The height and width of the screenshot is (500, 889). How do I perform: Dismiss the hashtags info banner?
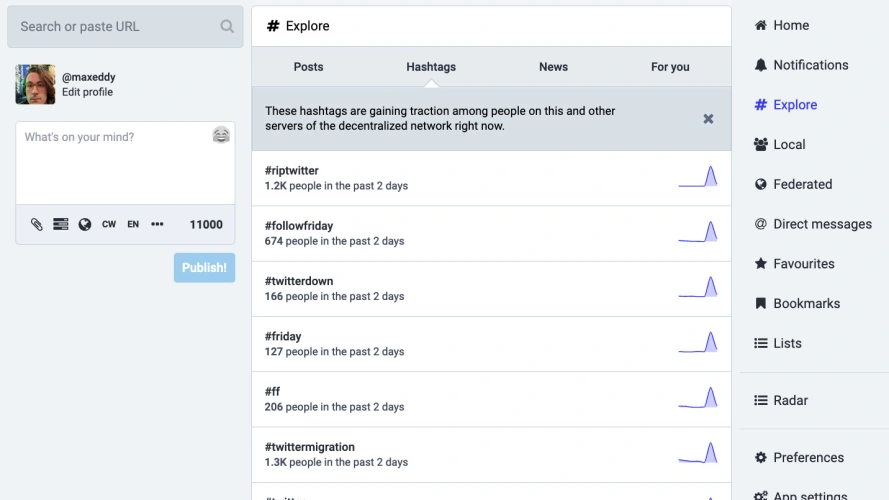(708, 119)
